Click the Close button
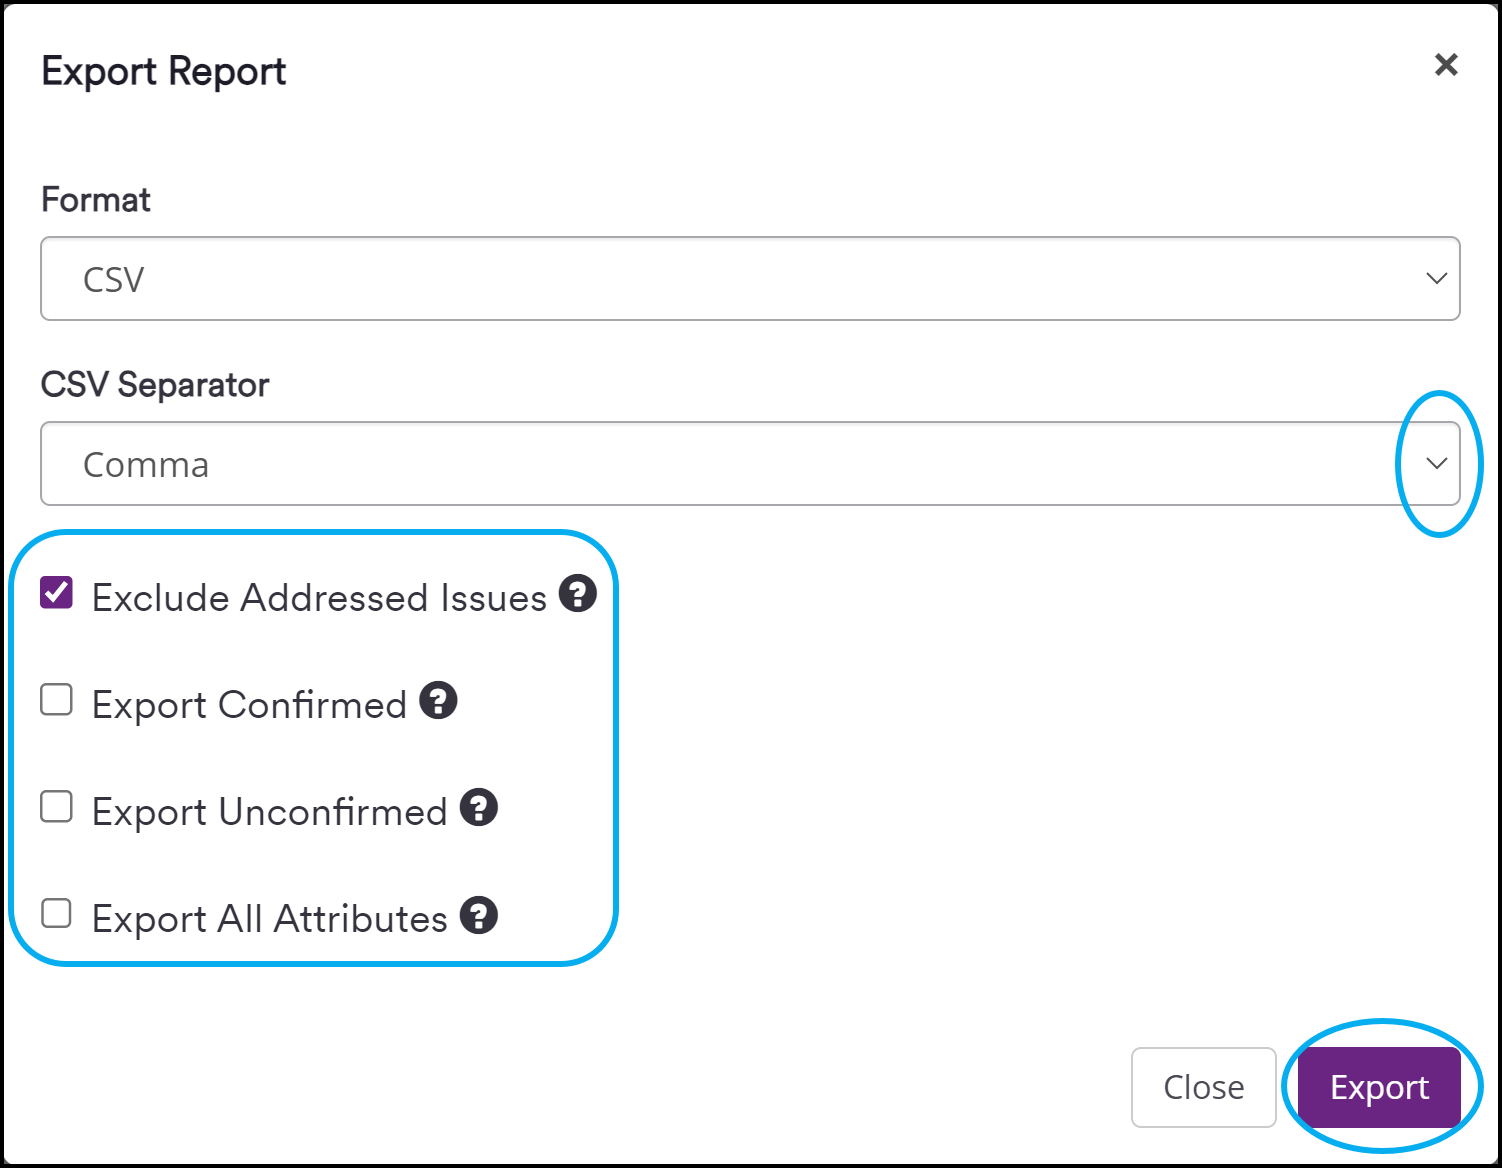1502x1168 pixels. coord(1203,1087)
